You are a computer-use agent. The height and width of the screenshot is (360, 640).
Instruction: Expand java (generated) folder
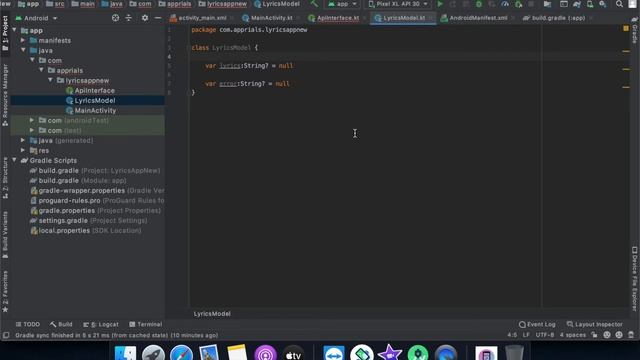click(x=23, y=140)
